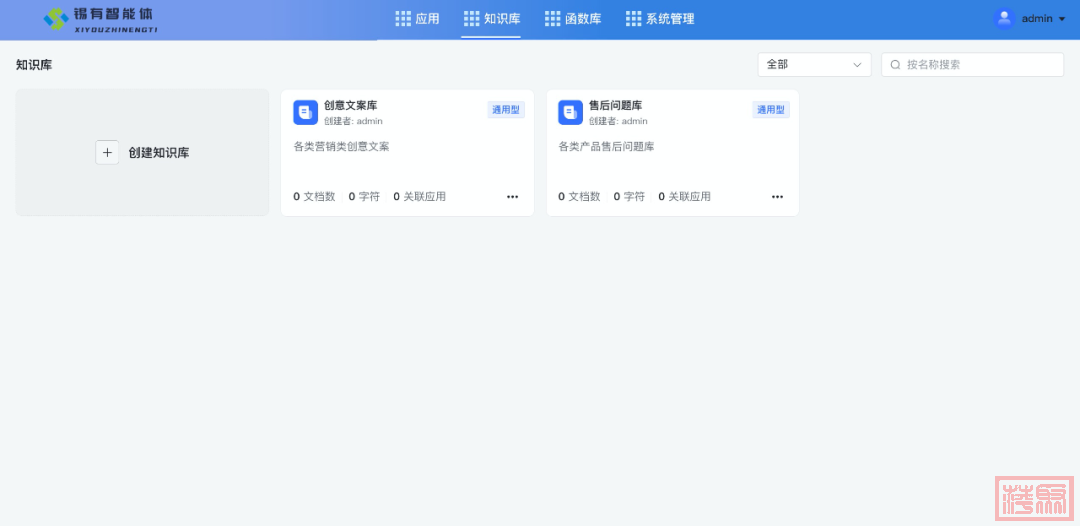
Task: Open the 售后问题库 knowledge base title
Action: tap(615, 105)
